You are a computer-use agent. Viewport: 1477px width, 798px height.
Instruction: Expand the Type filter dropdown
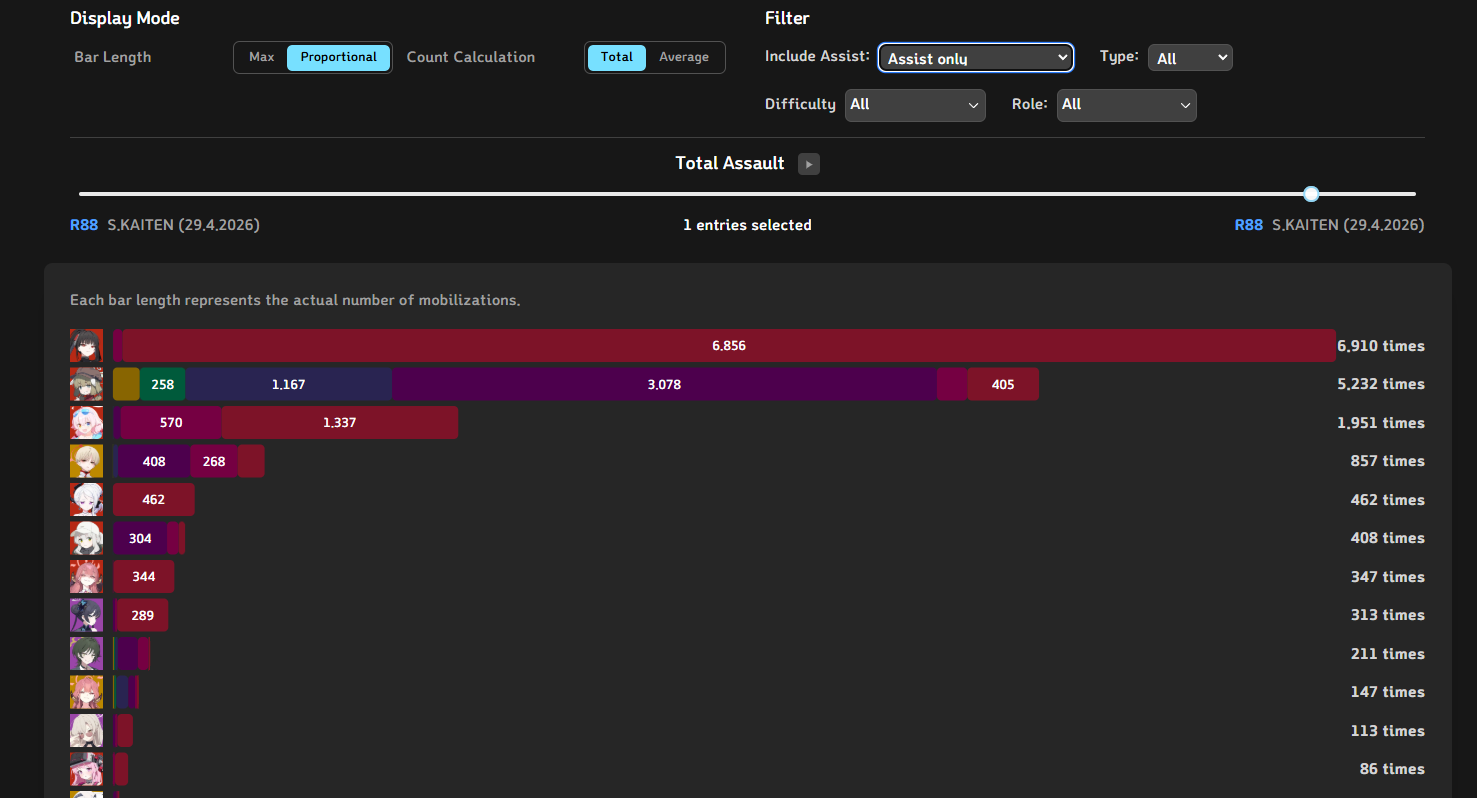coord(1190,58)
